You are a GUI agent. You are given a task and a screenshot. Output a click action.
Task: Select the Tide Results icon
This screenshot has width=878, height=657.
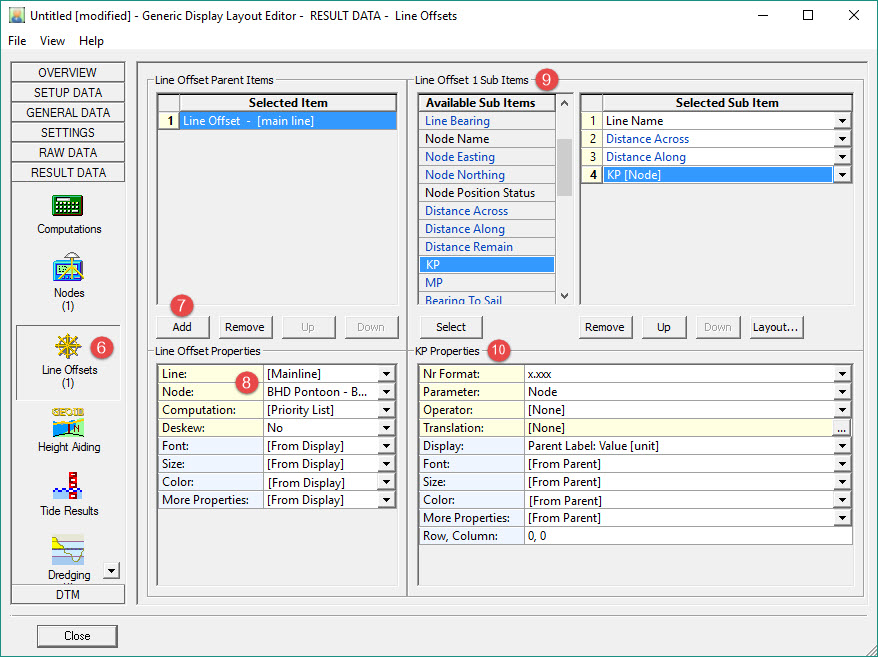[68, 487]
